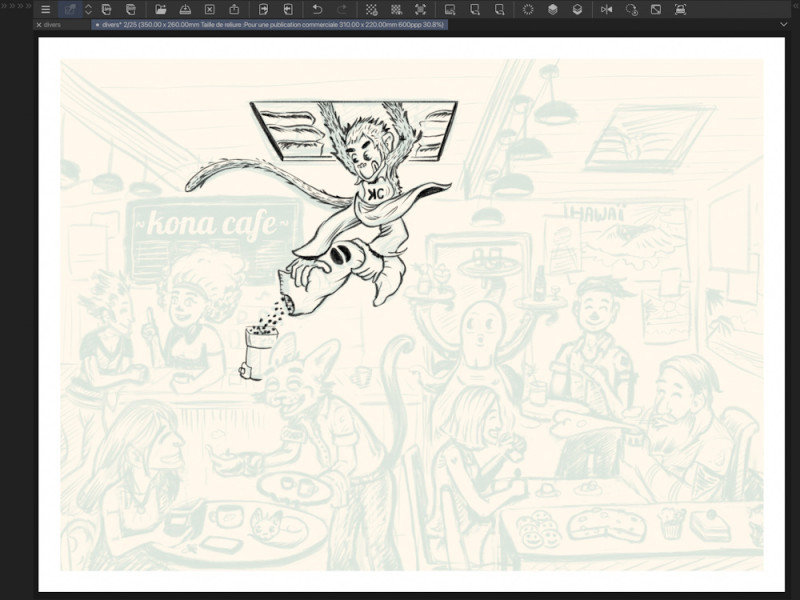
Task: Switch to the short 'divers' tab
Action: 53,24
